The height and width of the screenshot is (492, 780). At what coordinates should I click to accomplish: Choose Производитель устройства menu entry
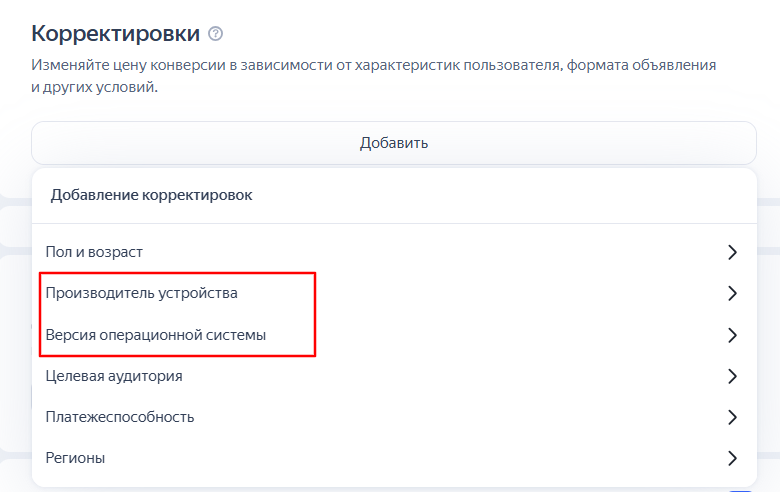click(x=141, y=293)
